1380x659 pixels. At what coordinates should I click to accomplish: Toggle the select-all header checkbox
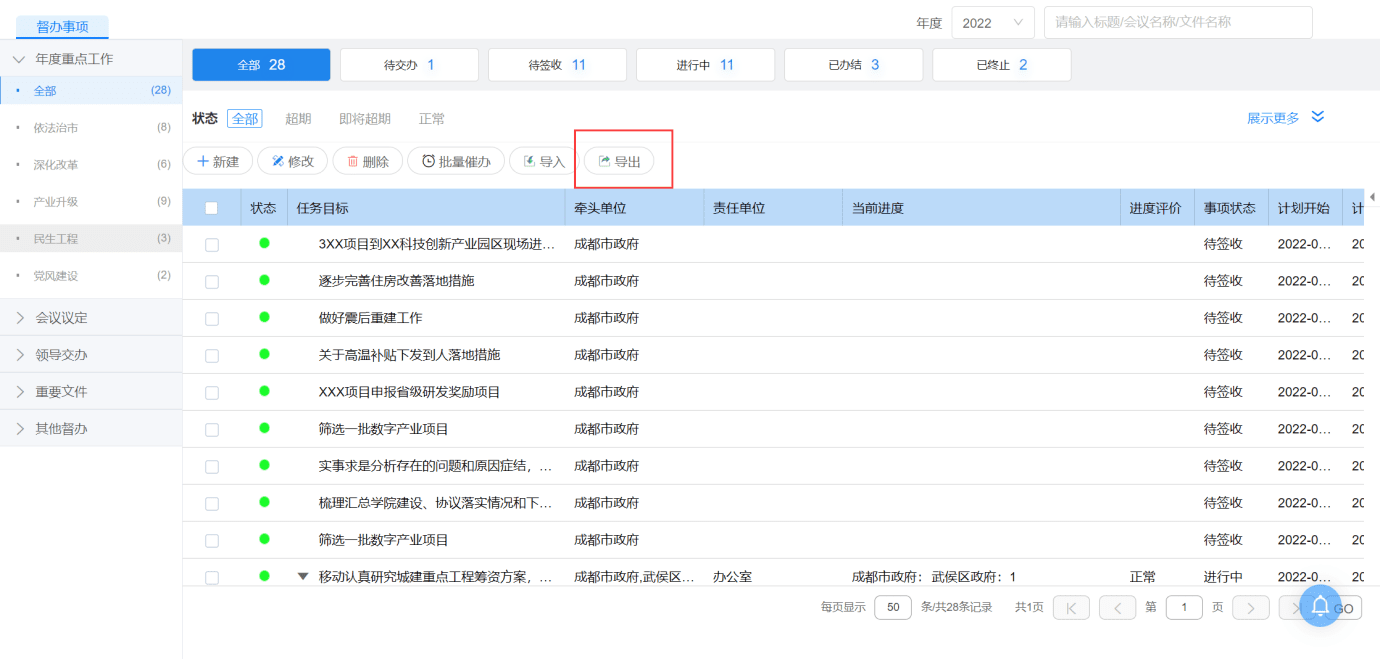coord(211,208)
